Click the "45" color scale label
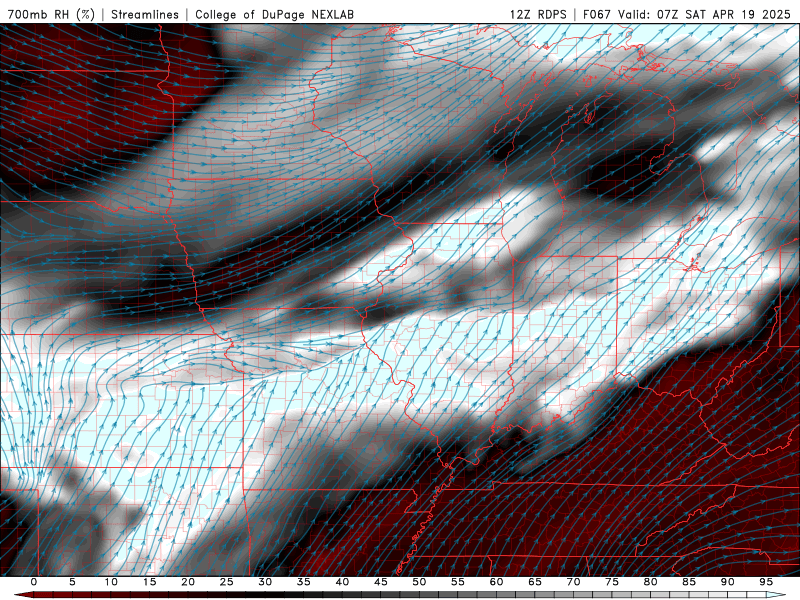Image resolution: width=800 pixels, height=600 pixels. [381, 582]
